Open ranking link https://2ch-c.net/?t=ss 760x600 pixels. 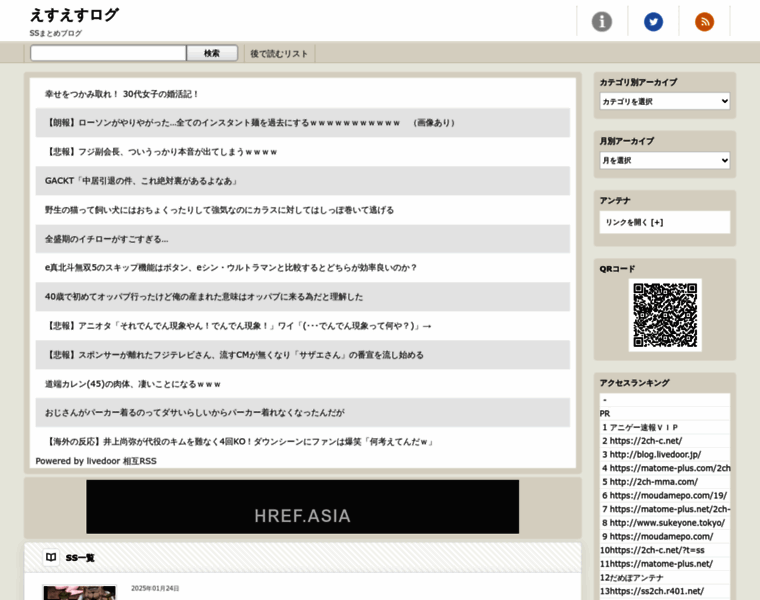(657, 550)
